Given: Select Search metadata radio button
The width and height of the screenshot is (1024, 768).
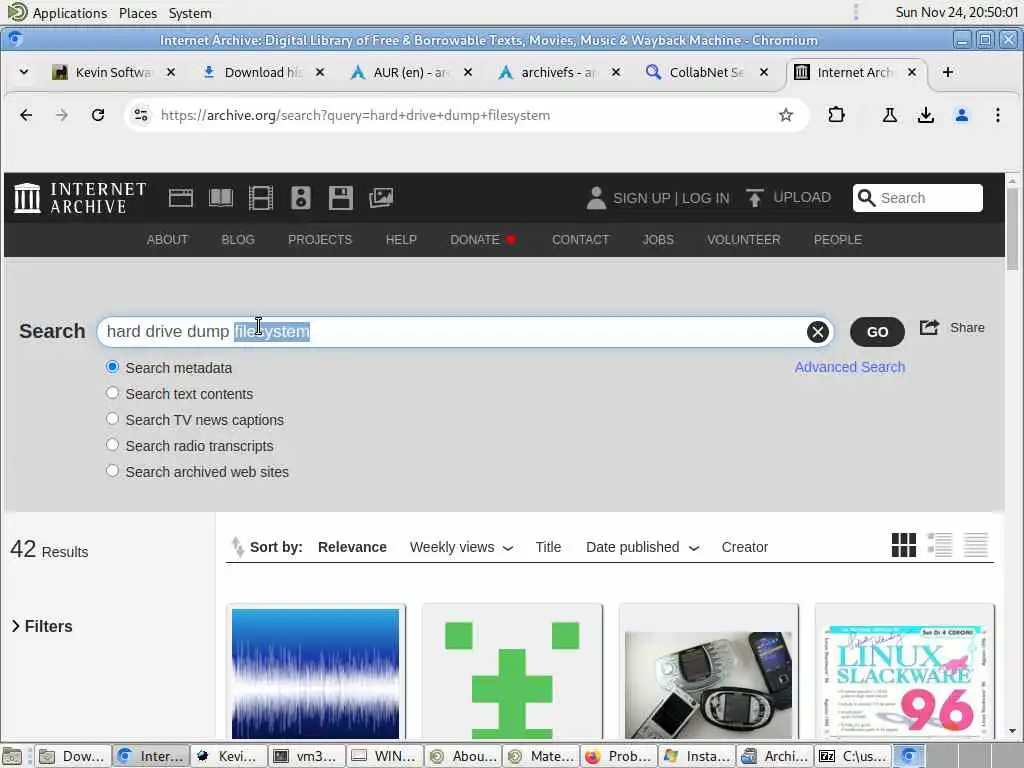Looking at the screenshot, I should 112,367.
